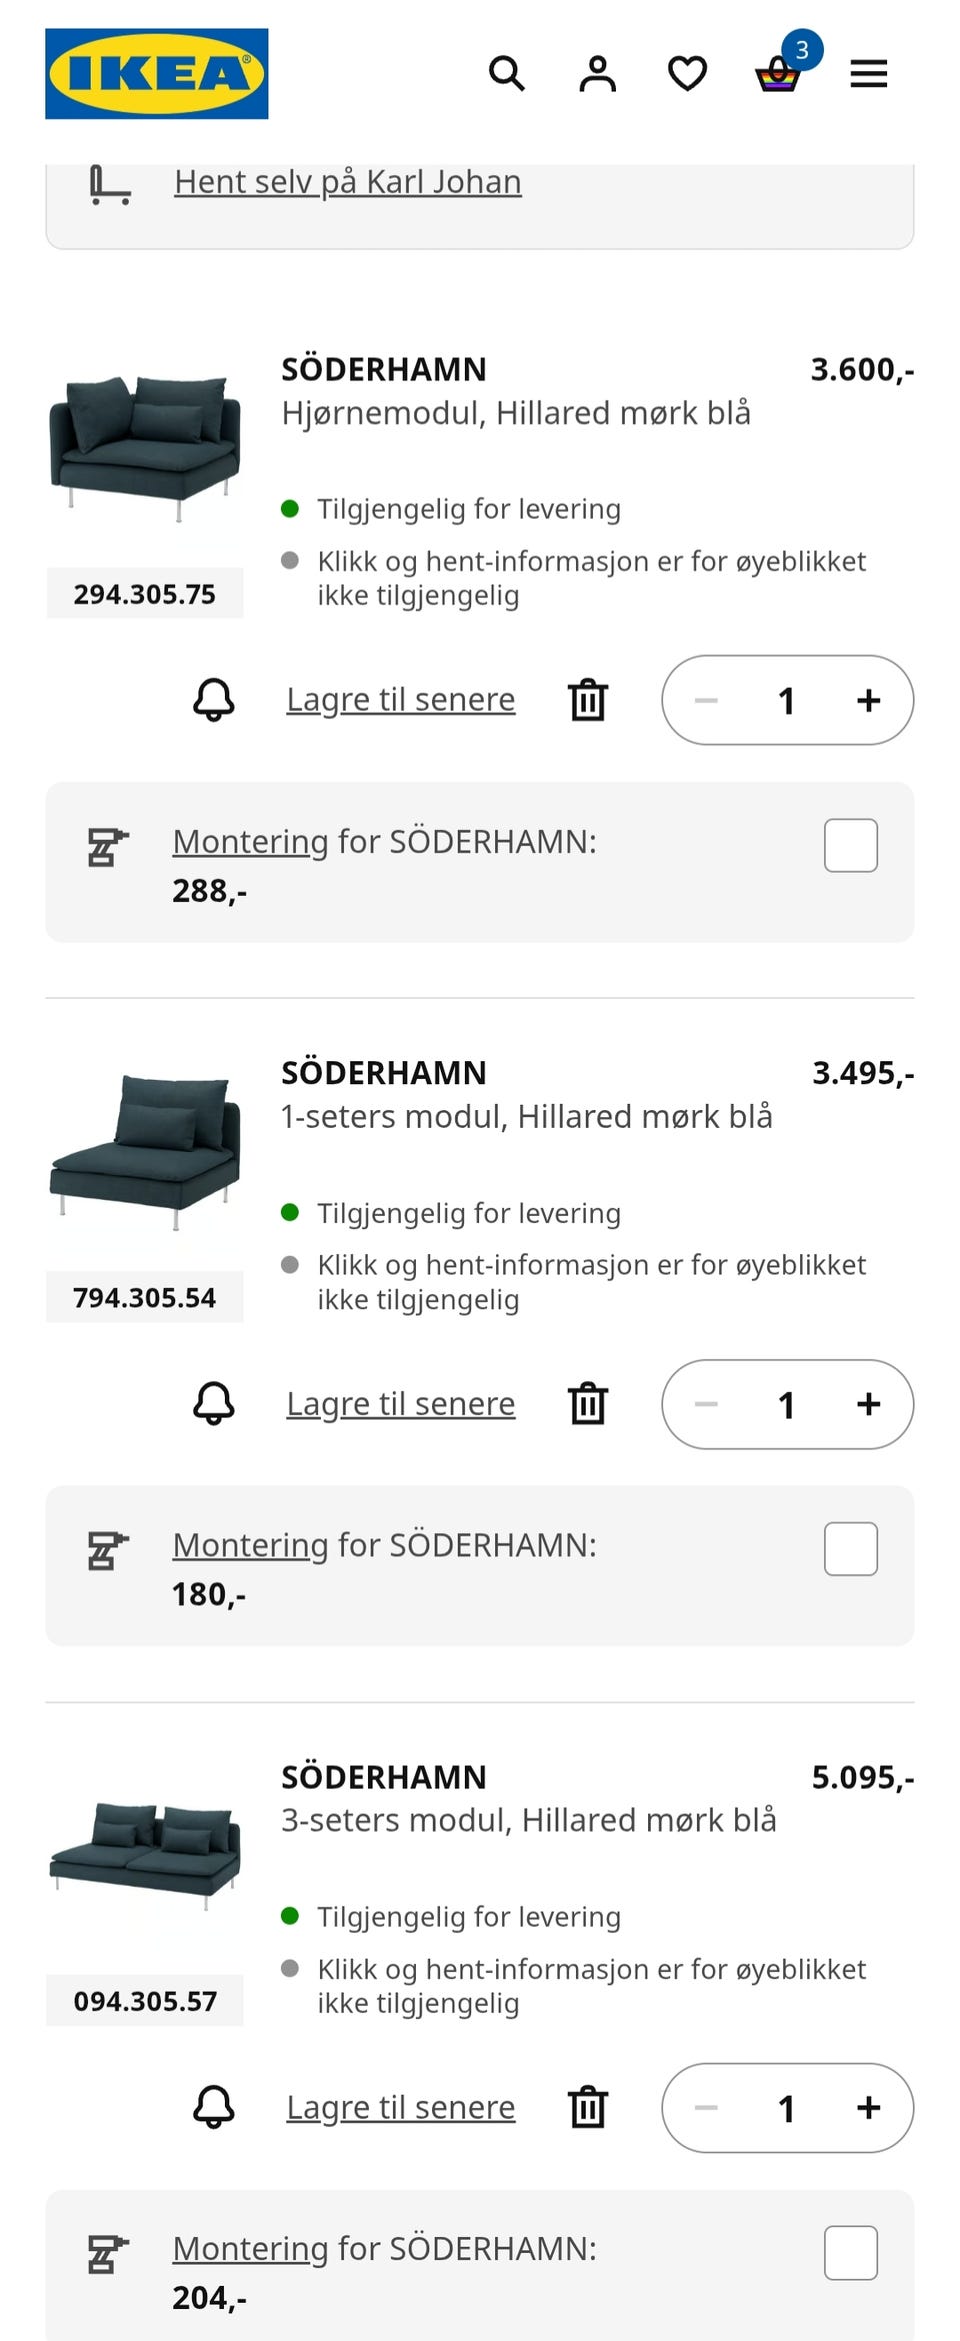
Task: Delete the Hjørnemodul using its trash icon
Action: click(588, 700)
